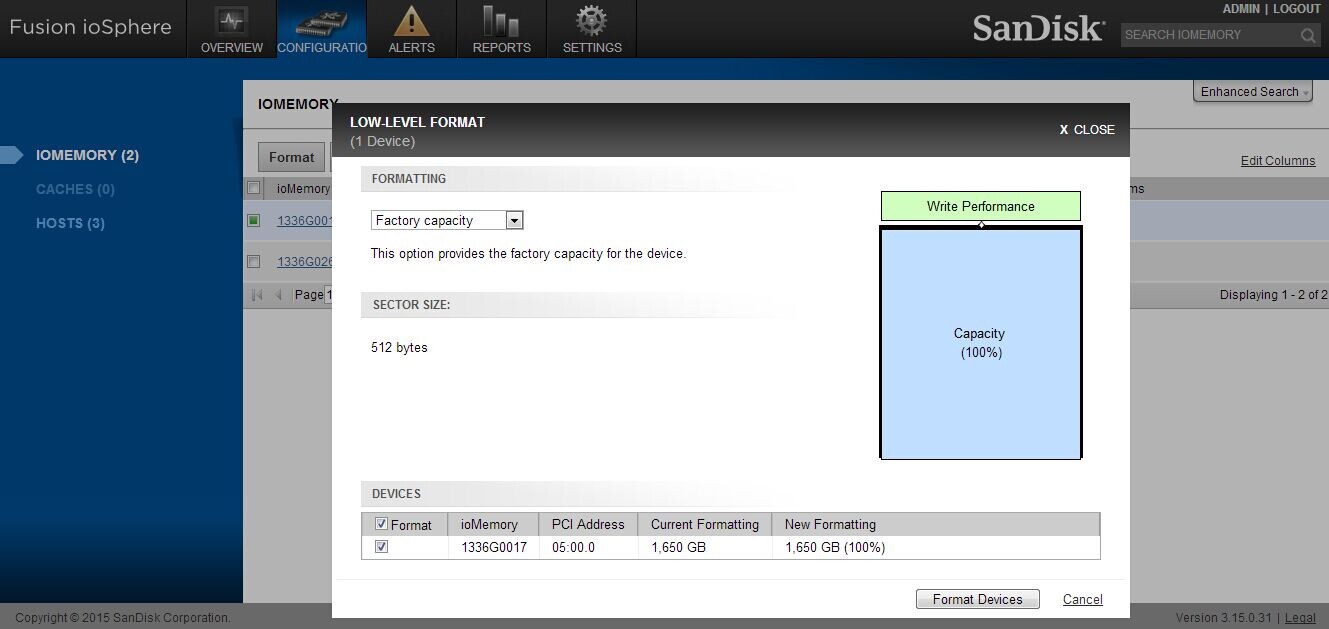
Task: Click the LOGOUT link
Action: 1297,9
